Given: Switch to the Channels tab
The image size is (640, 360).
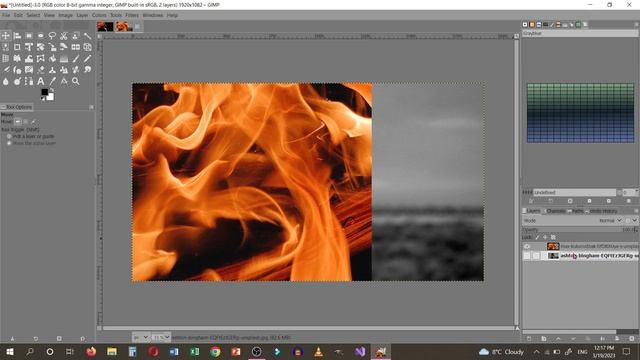Looking at the screenshot, I should (x=555, y=211).
